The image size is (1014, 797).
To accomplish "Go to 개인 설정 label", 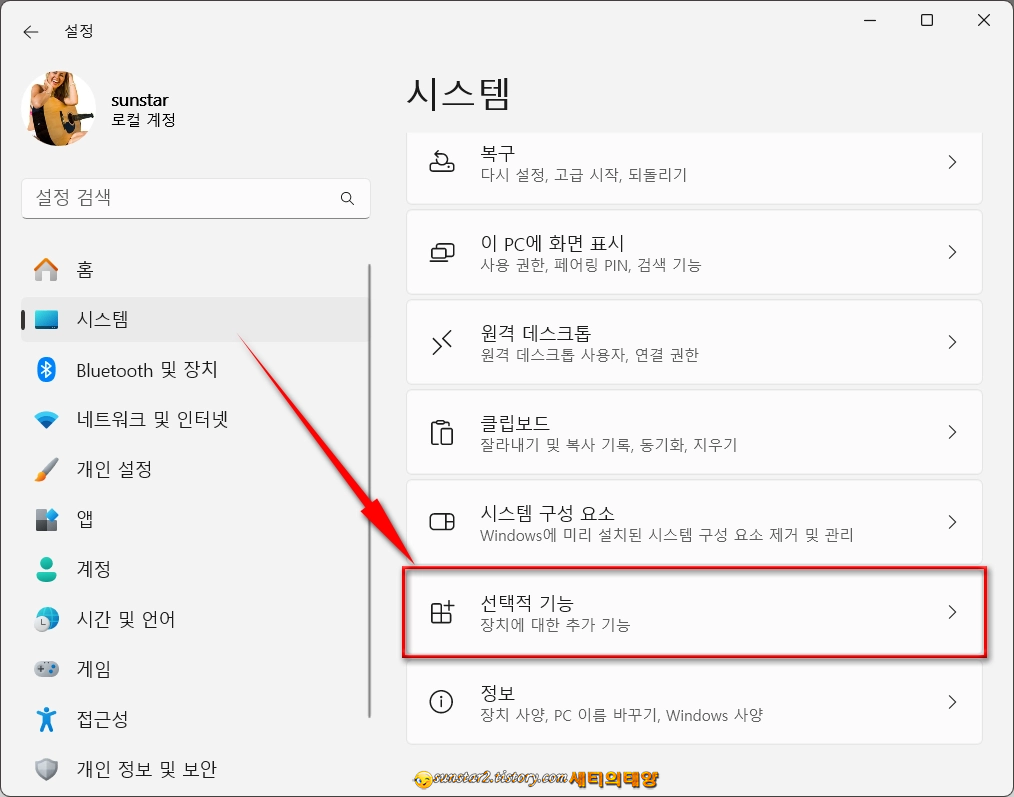I will point(114,470).
